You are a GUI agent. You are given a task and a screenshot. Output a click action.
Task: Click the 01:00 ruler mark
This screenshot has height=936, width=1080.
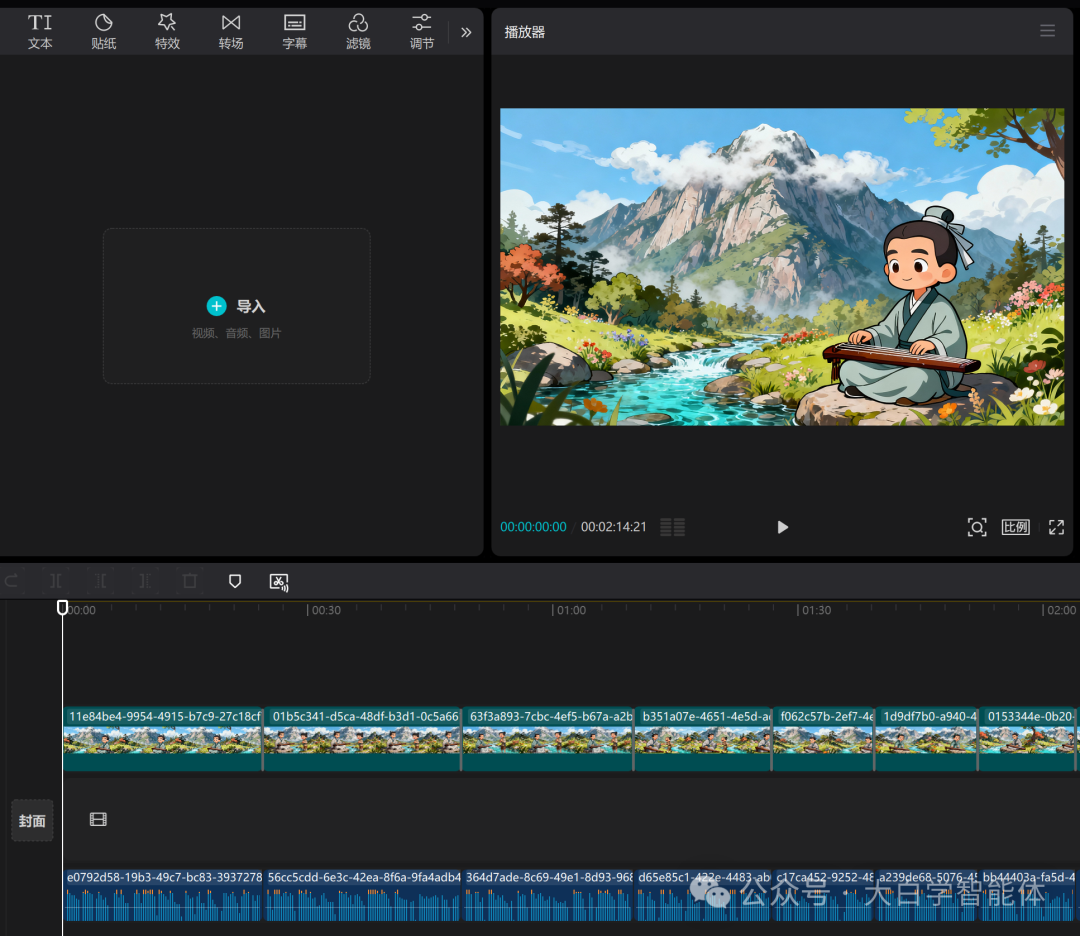[570, 610]
